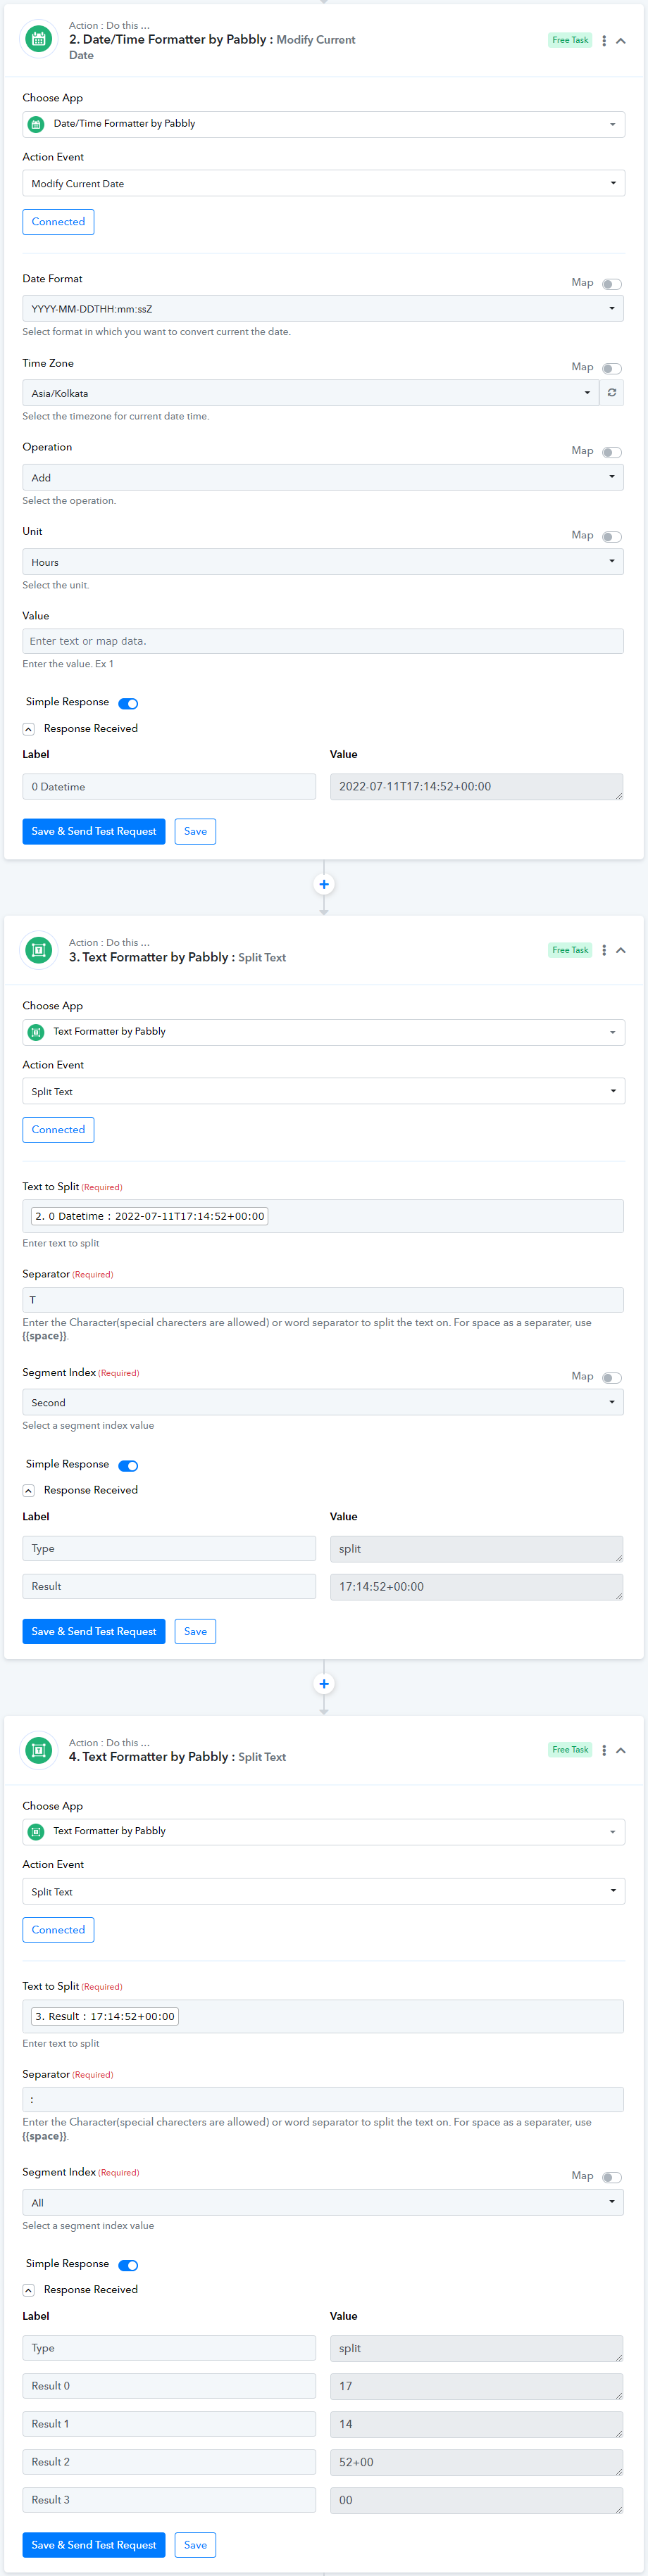Collapse Response Received in step 2
Screen dimensions: 648x2576
[x=28, y=729]
